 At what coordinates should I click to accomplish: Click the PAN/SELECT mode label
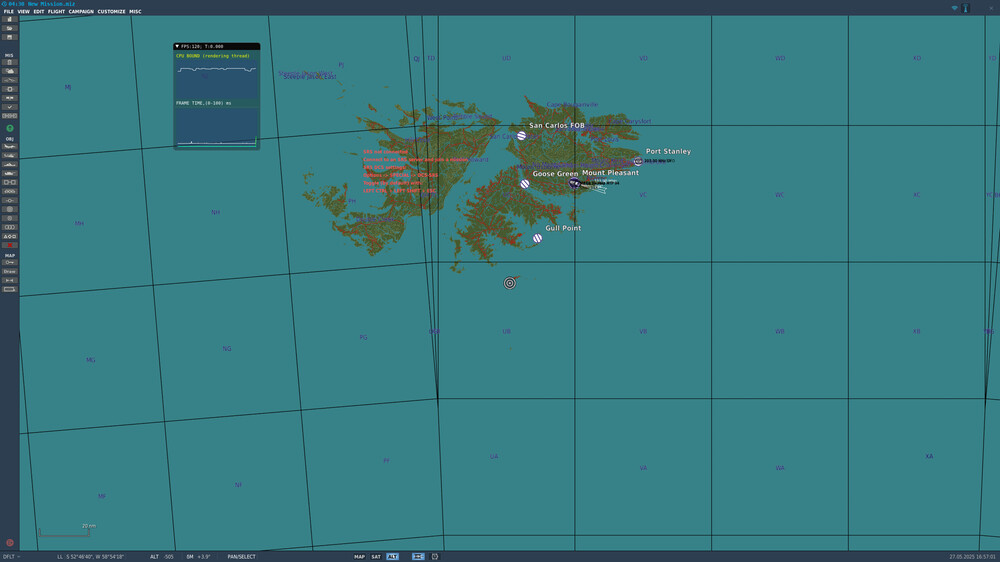242,557
